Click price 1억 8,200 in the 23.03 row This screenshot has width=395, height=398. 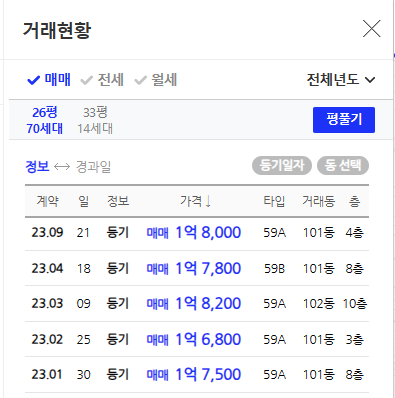[x=208, y=303]
